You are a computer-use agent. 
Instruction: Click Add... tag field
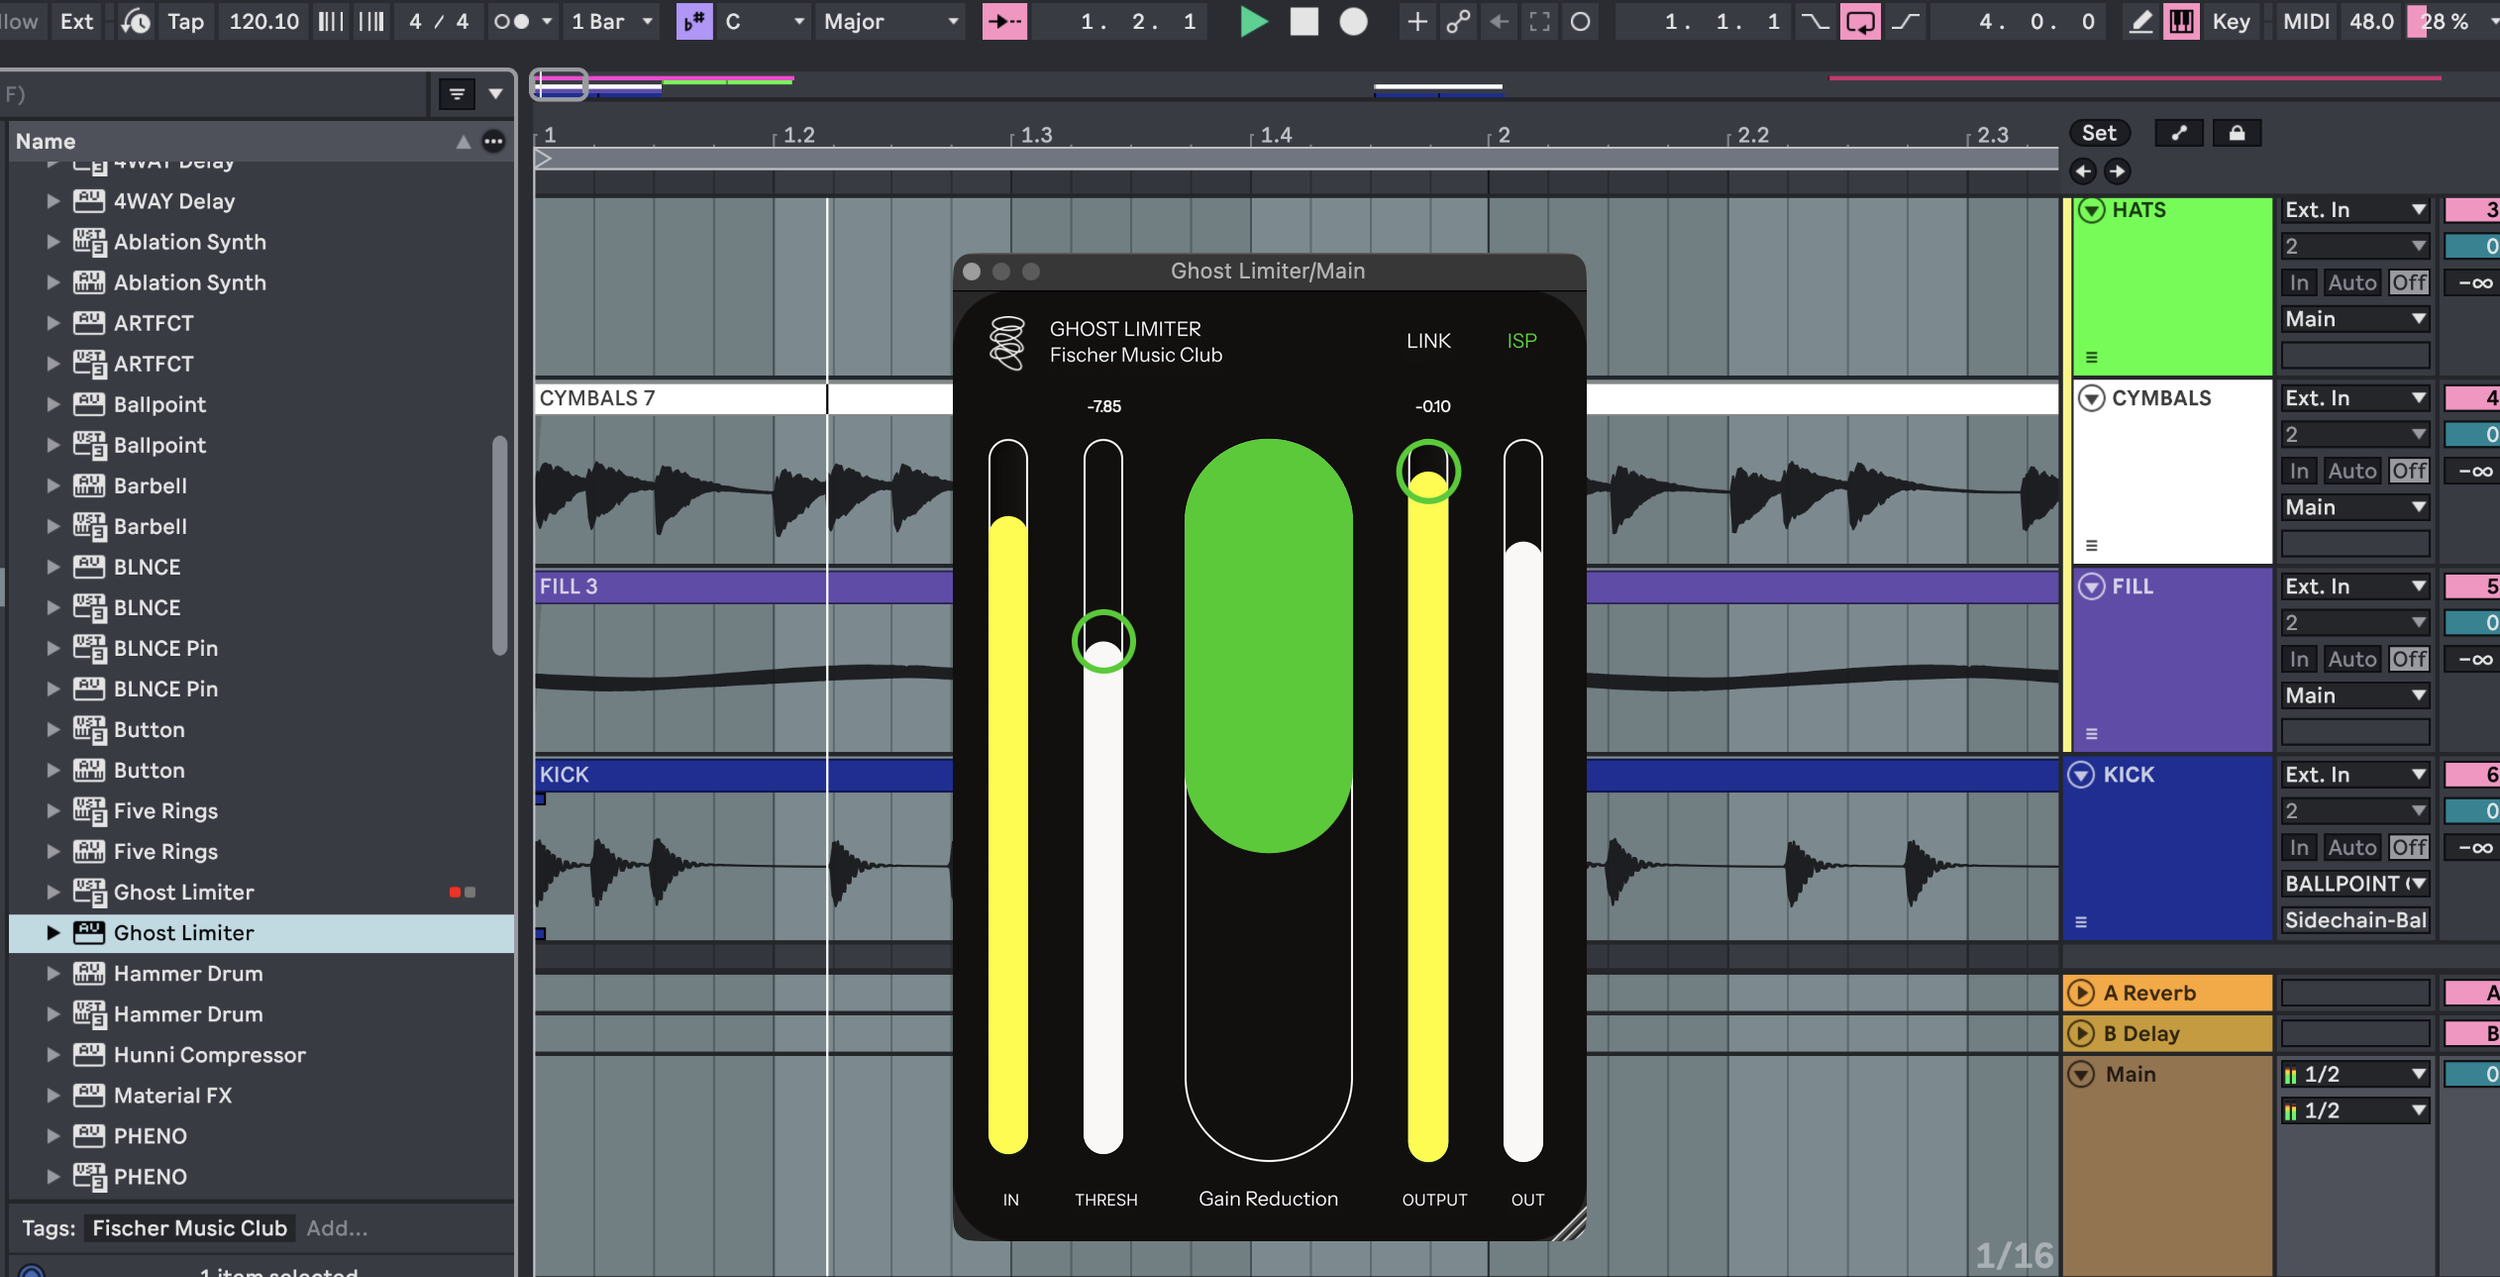[337, 1228]
